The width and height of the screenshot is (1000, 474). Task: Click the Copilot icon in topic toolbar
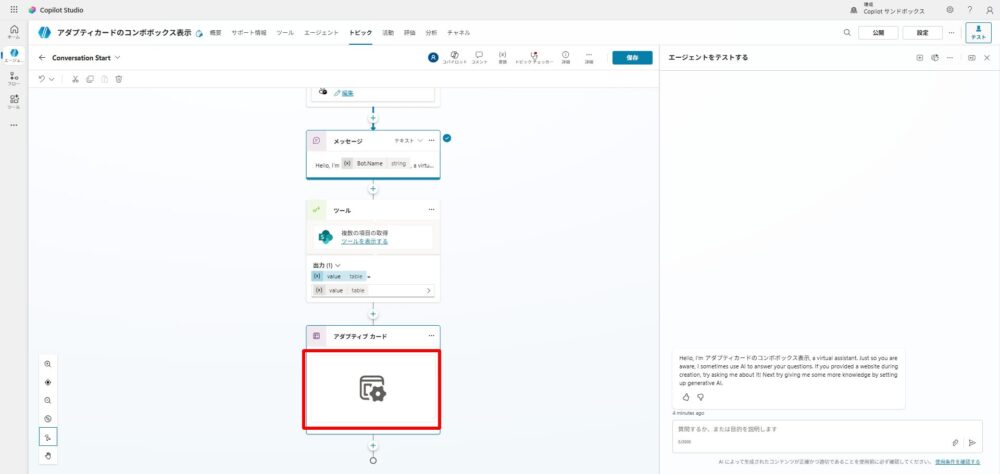pos(455,57)
